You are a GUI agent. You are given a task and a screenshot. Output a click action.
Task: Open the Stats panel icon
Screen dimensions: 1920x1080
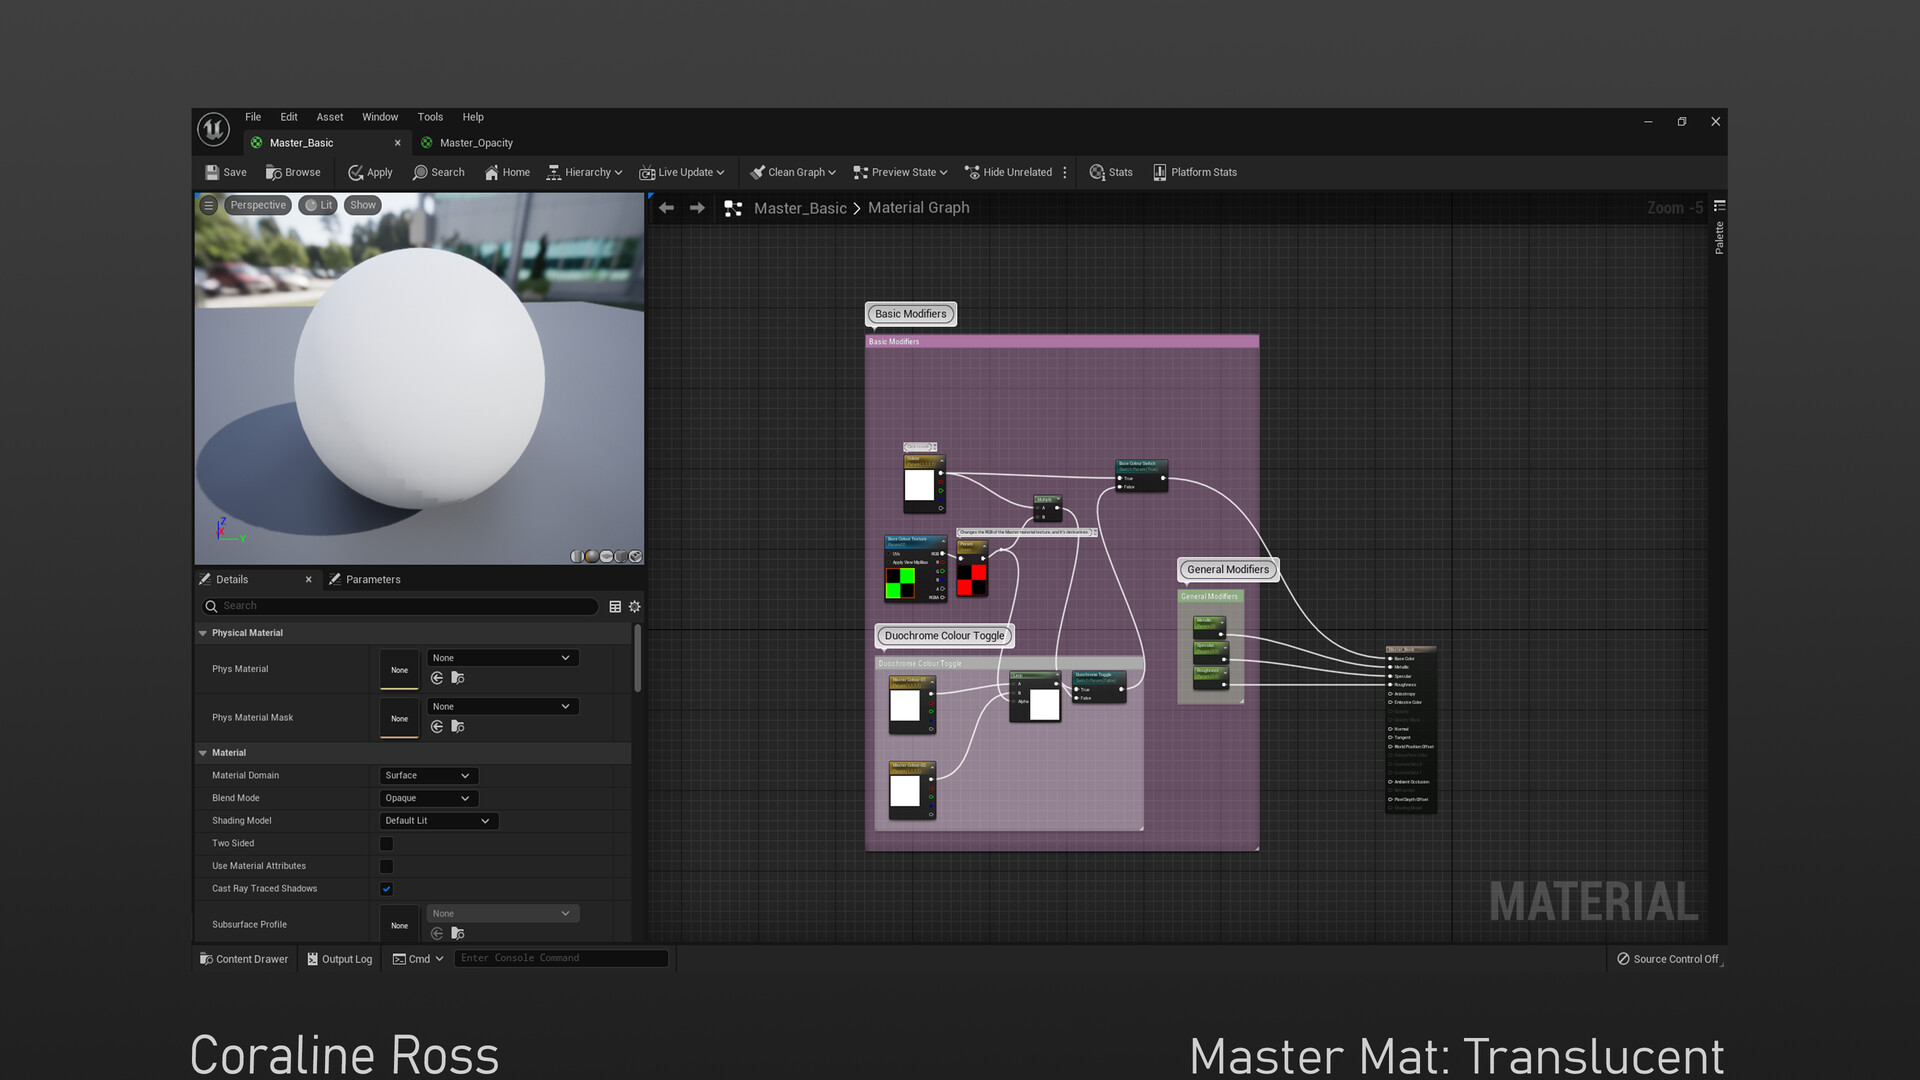tap(1097, 172)
